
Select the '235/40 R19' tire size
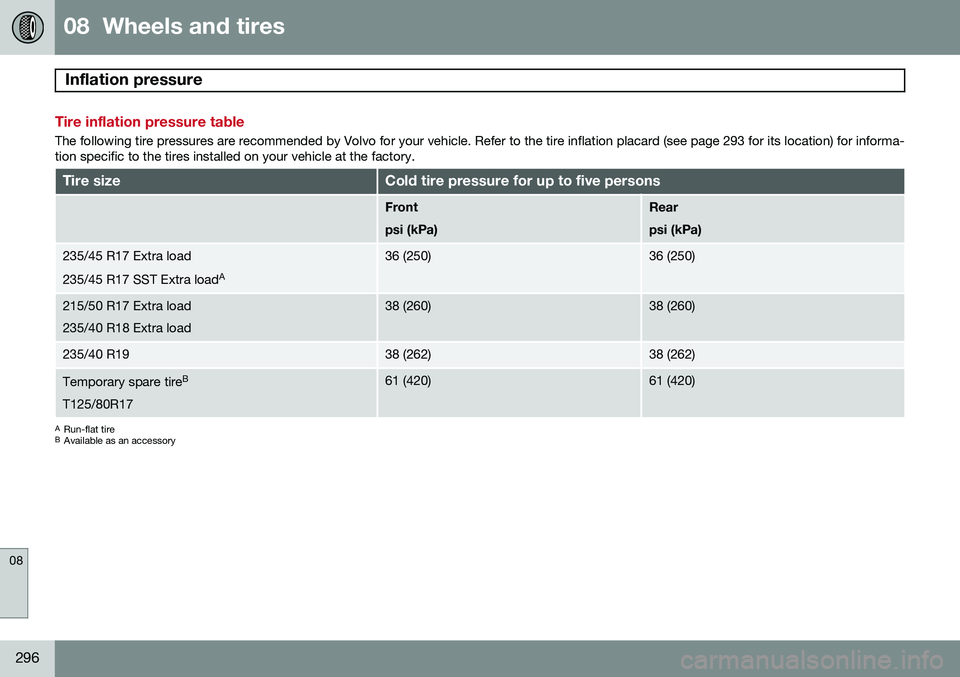(96, 354)
